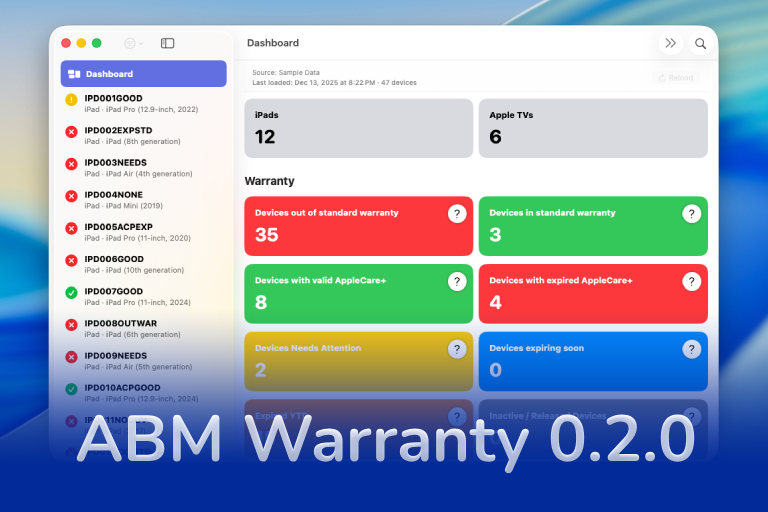The height and width of the screenshot is (512, 768).
Task: Choose the IPD005ACPEXP device entry
Action: [x=144, y=232]
